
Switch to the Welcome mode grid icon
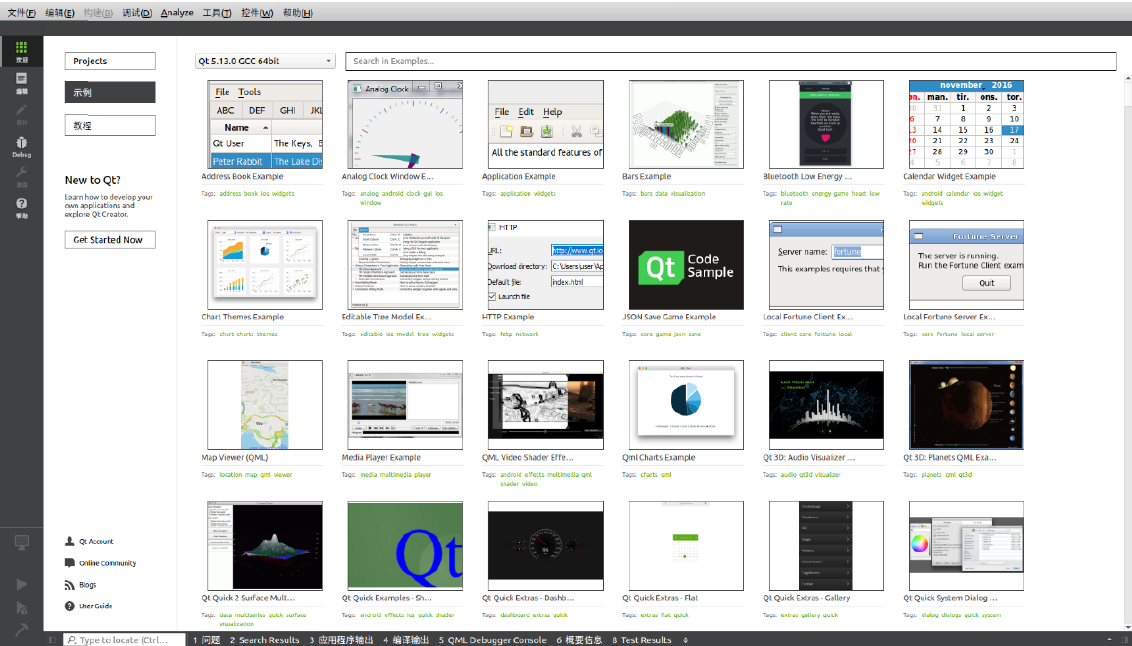click(22, 48)
